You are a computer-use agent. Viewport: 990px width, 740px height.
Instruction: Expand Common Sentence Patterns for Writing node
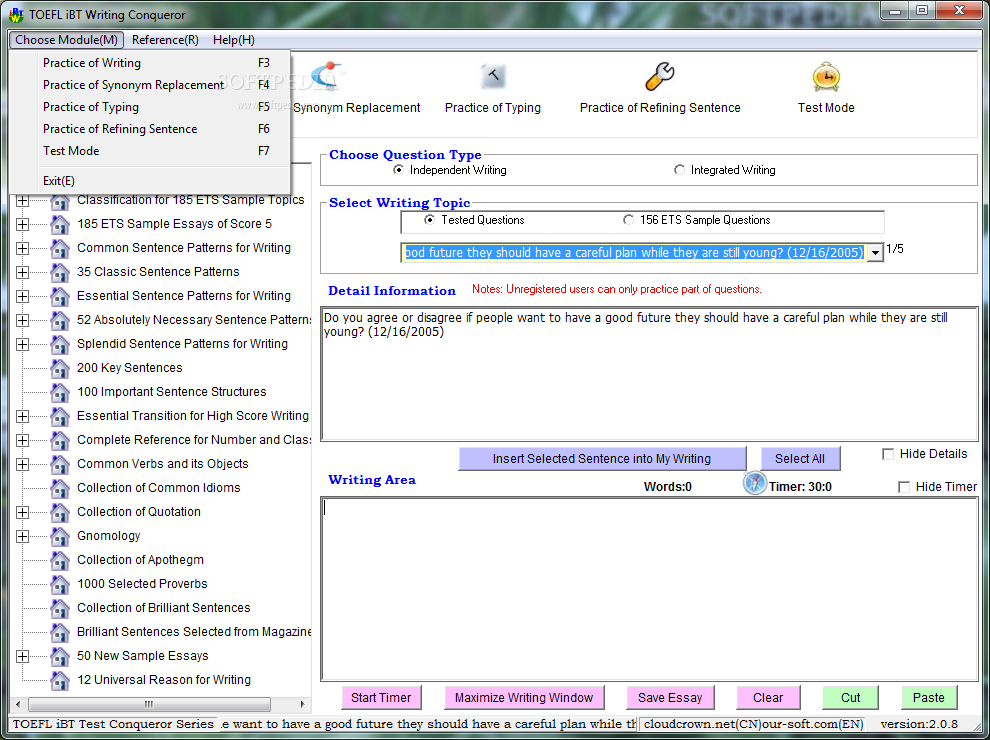coord(22,248)
